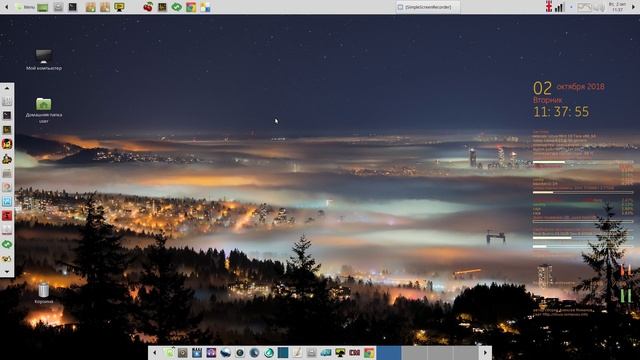
Task: Click the green circular sync icon in top panel
Action: (176, 7)
